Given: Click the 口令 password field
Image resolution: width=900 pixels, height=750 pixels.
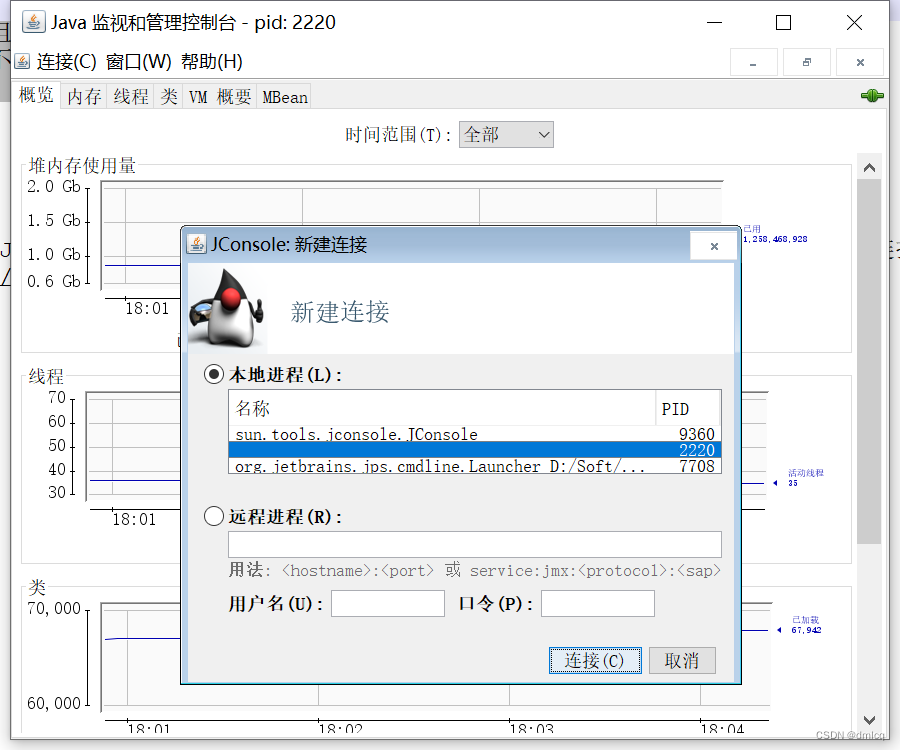Looking at the screenshot, I should (598, 604).
